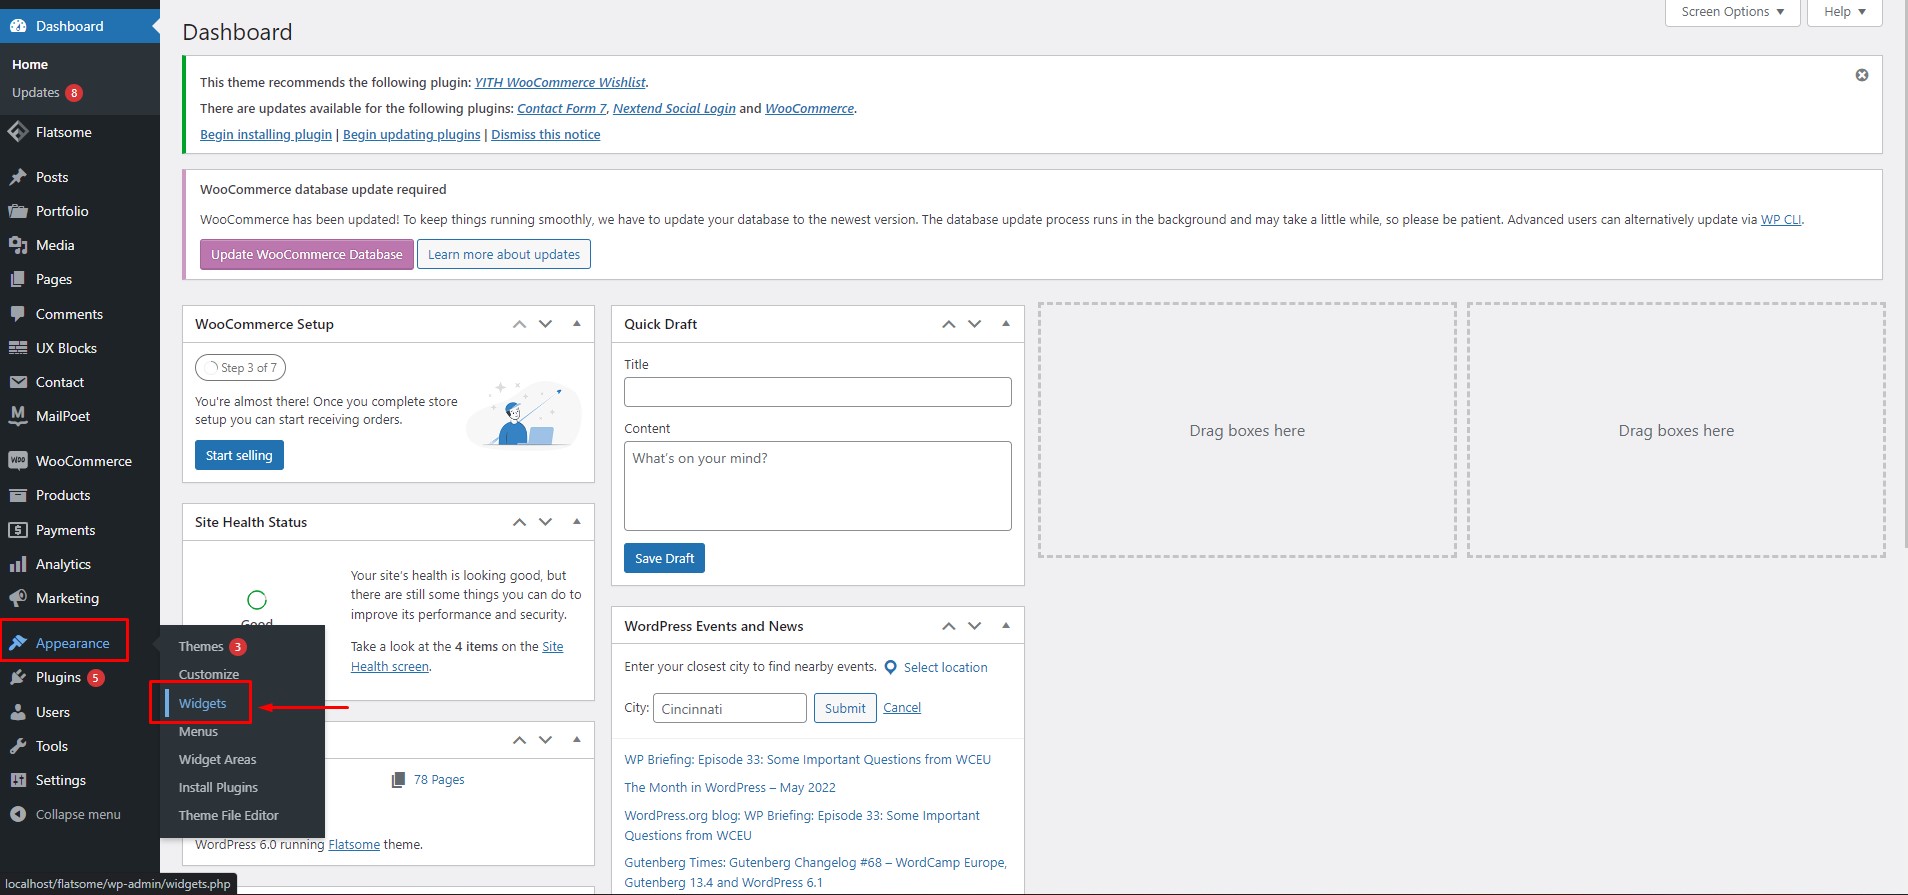This screenshot has width=1908, height=895.
Task: Click the Flatsome theme diamond icon
Action: [x=18, y=132]
